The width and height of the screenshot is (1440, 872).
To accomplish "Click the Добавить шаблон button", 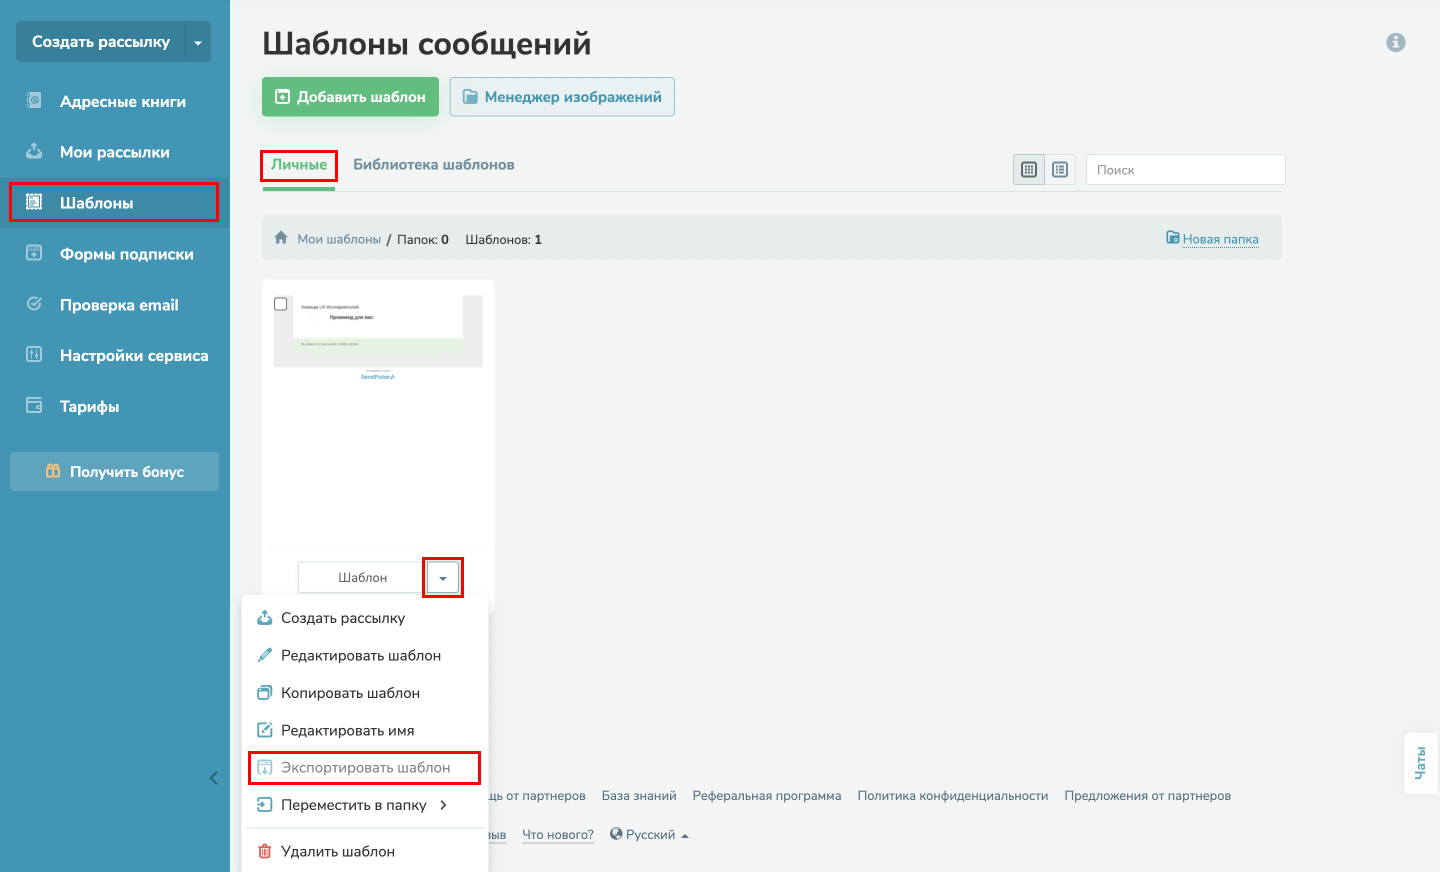I will [350, 96].
